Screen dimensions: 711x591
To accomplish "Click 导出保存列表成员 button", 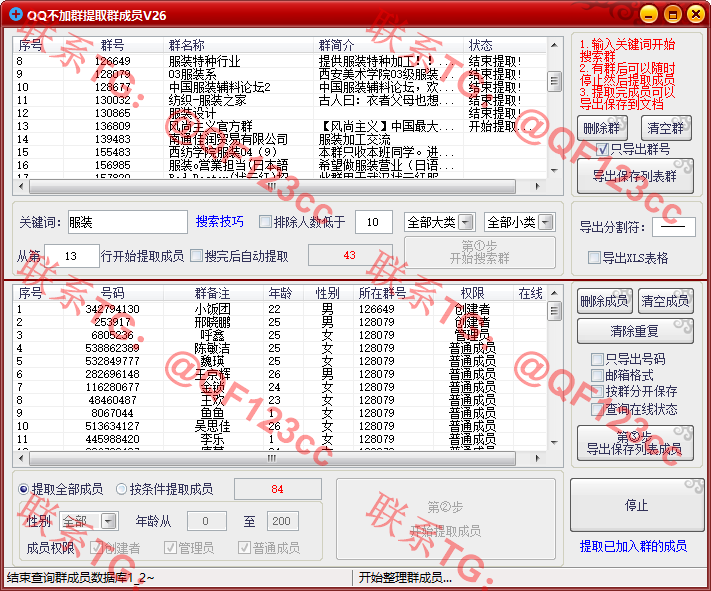I will click(x=635, y=443).
